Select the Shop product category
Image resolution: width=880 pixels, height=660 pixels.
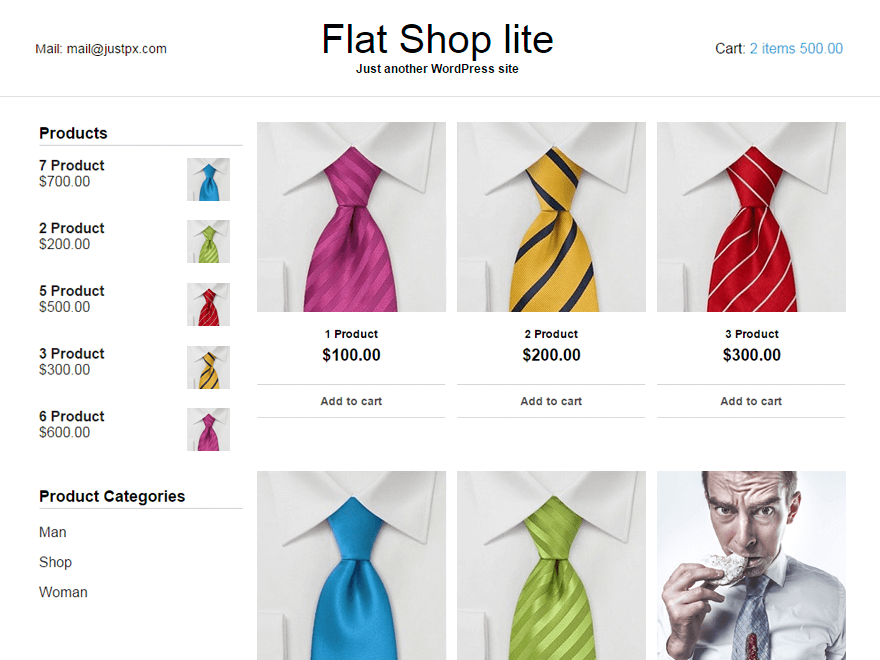[x=56, y=562]
